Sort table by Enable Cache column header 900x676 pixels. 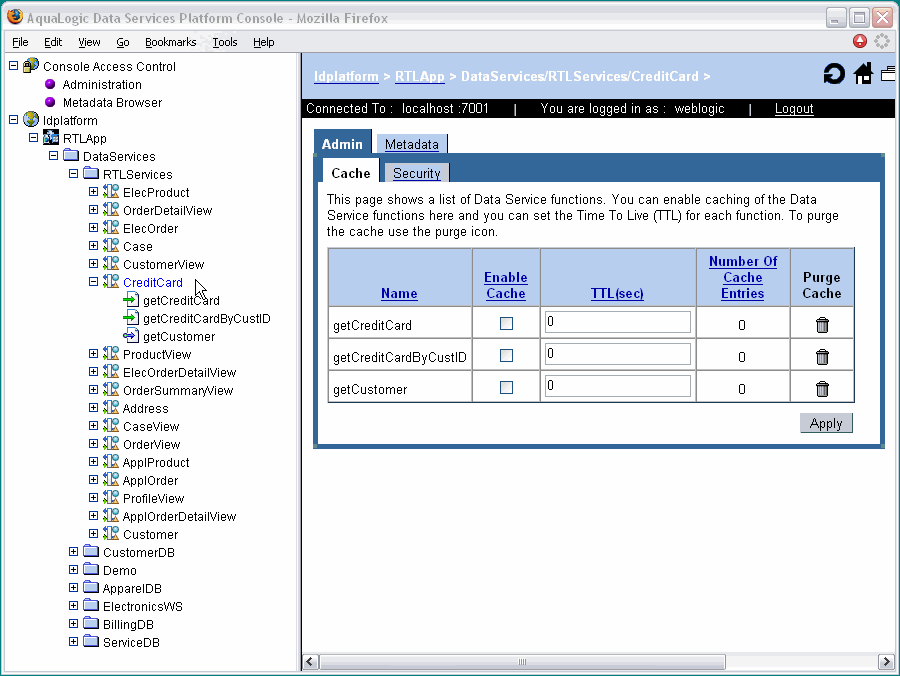tap(506, 285)
